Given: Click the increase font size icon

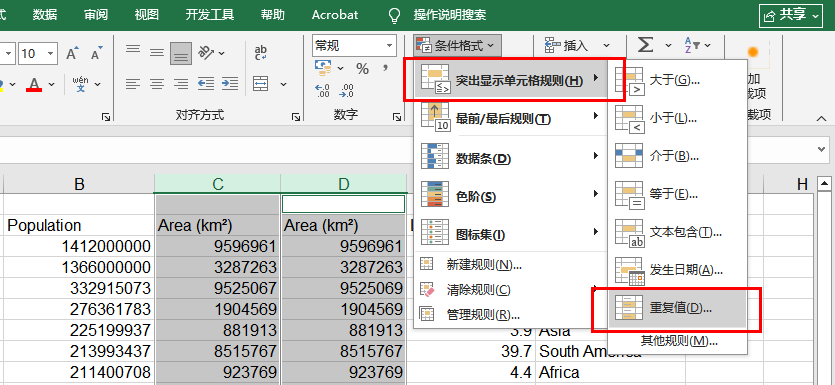Looking at the screenshot, I should pos(73,53).
